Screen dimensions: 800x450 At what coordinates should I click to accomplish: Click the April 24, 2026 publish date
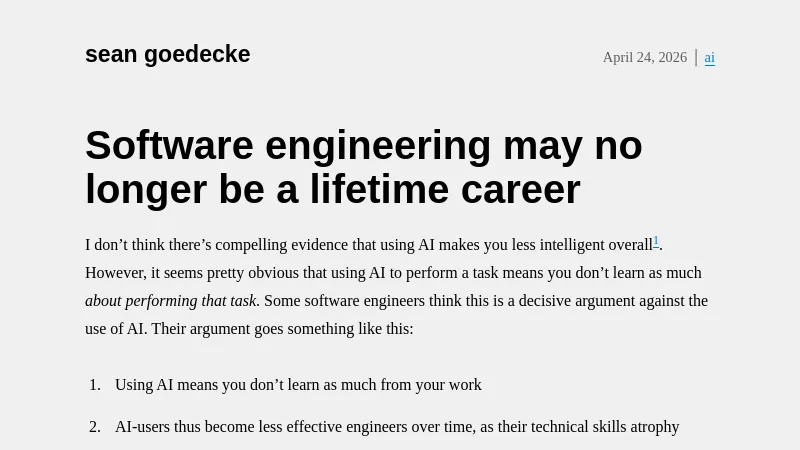pos(644,58)
